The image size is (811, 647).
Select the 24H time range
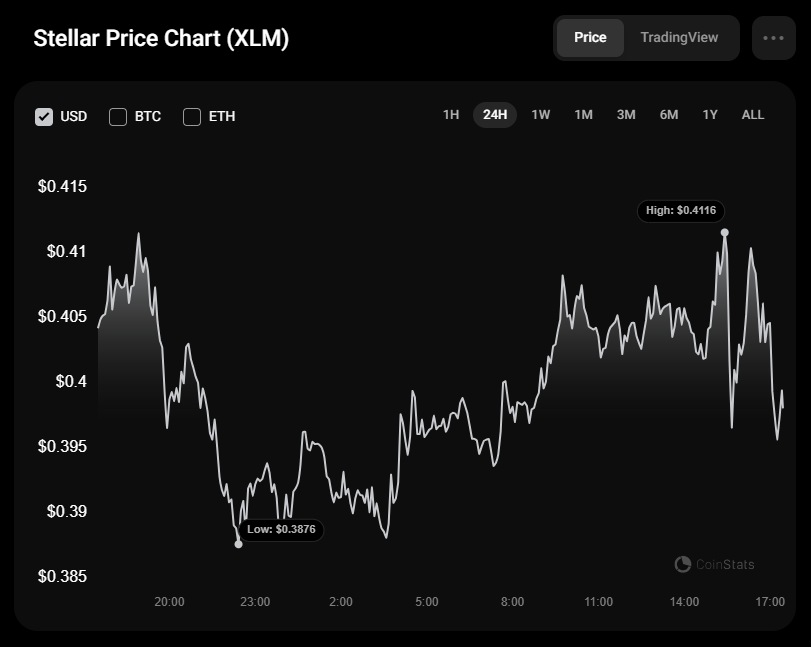tap(495, 115)
